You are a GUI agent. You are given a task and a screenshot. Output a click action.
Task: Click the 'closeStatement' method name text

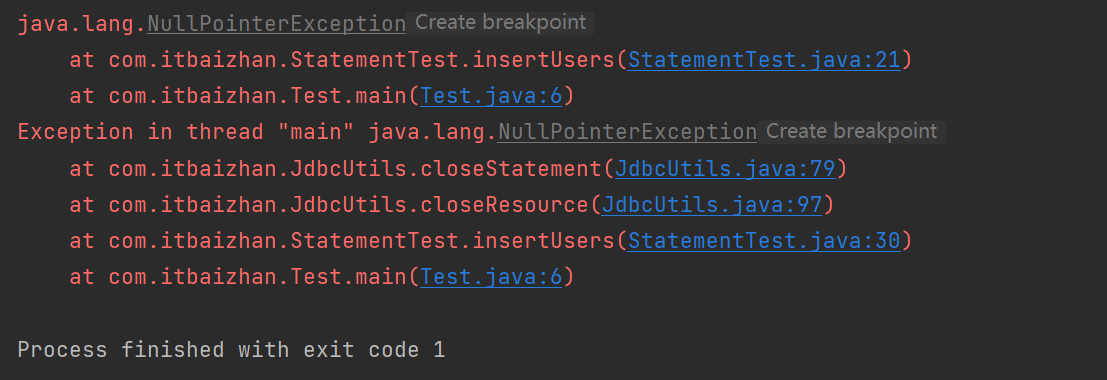[x=511, y=169]
